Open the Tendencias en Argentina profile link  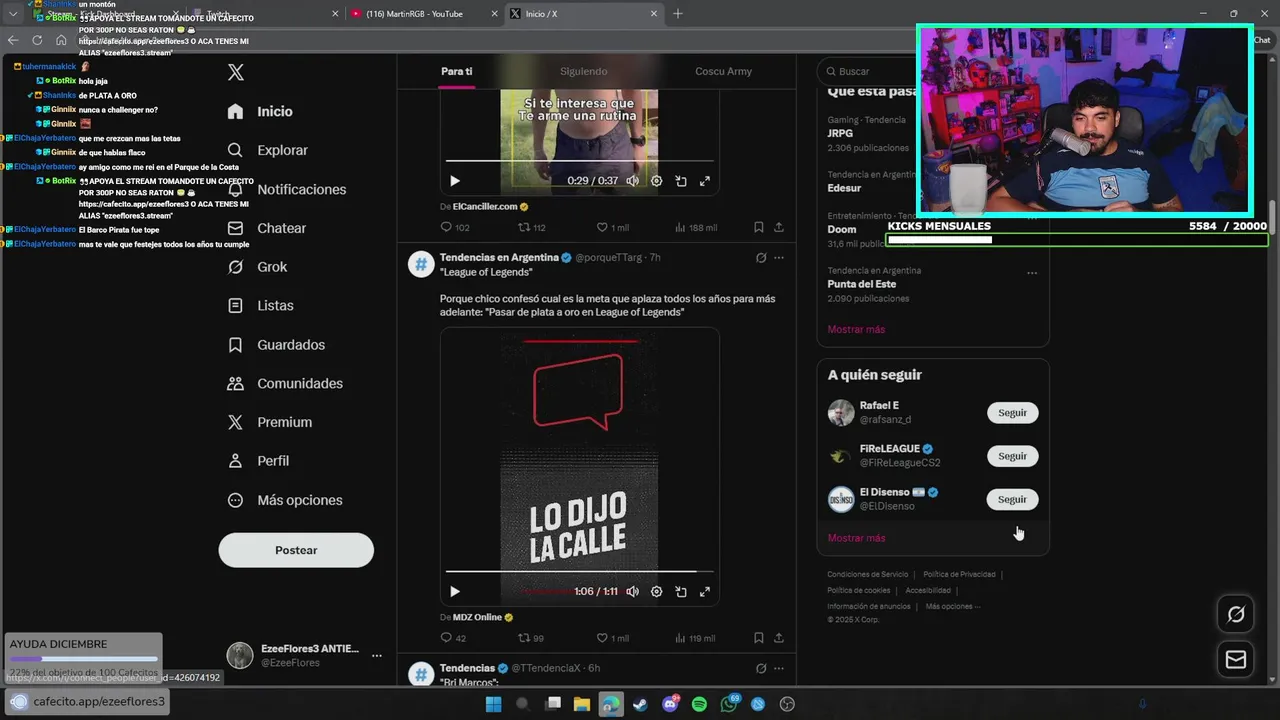point(499,258)
